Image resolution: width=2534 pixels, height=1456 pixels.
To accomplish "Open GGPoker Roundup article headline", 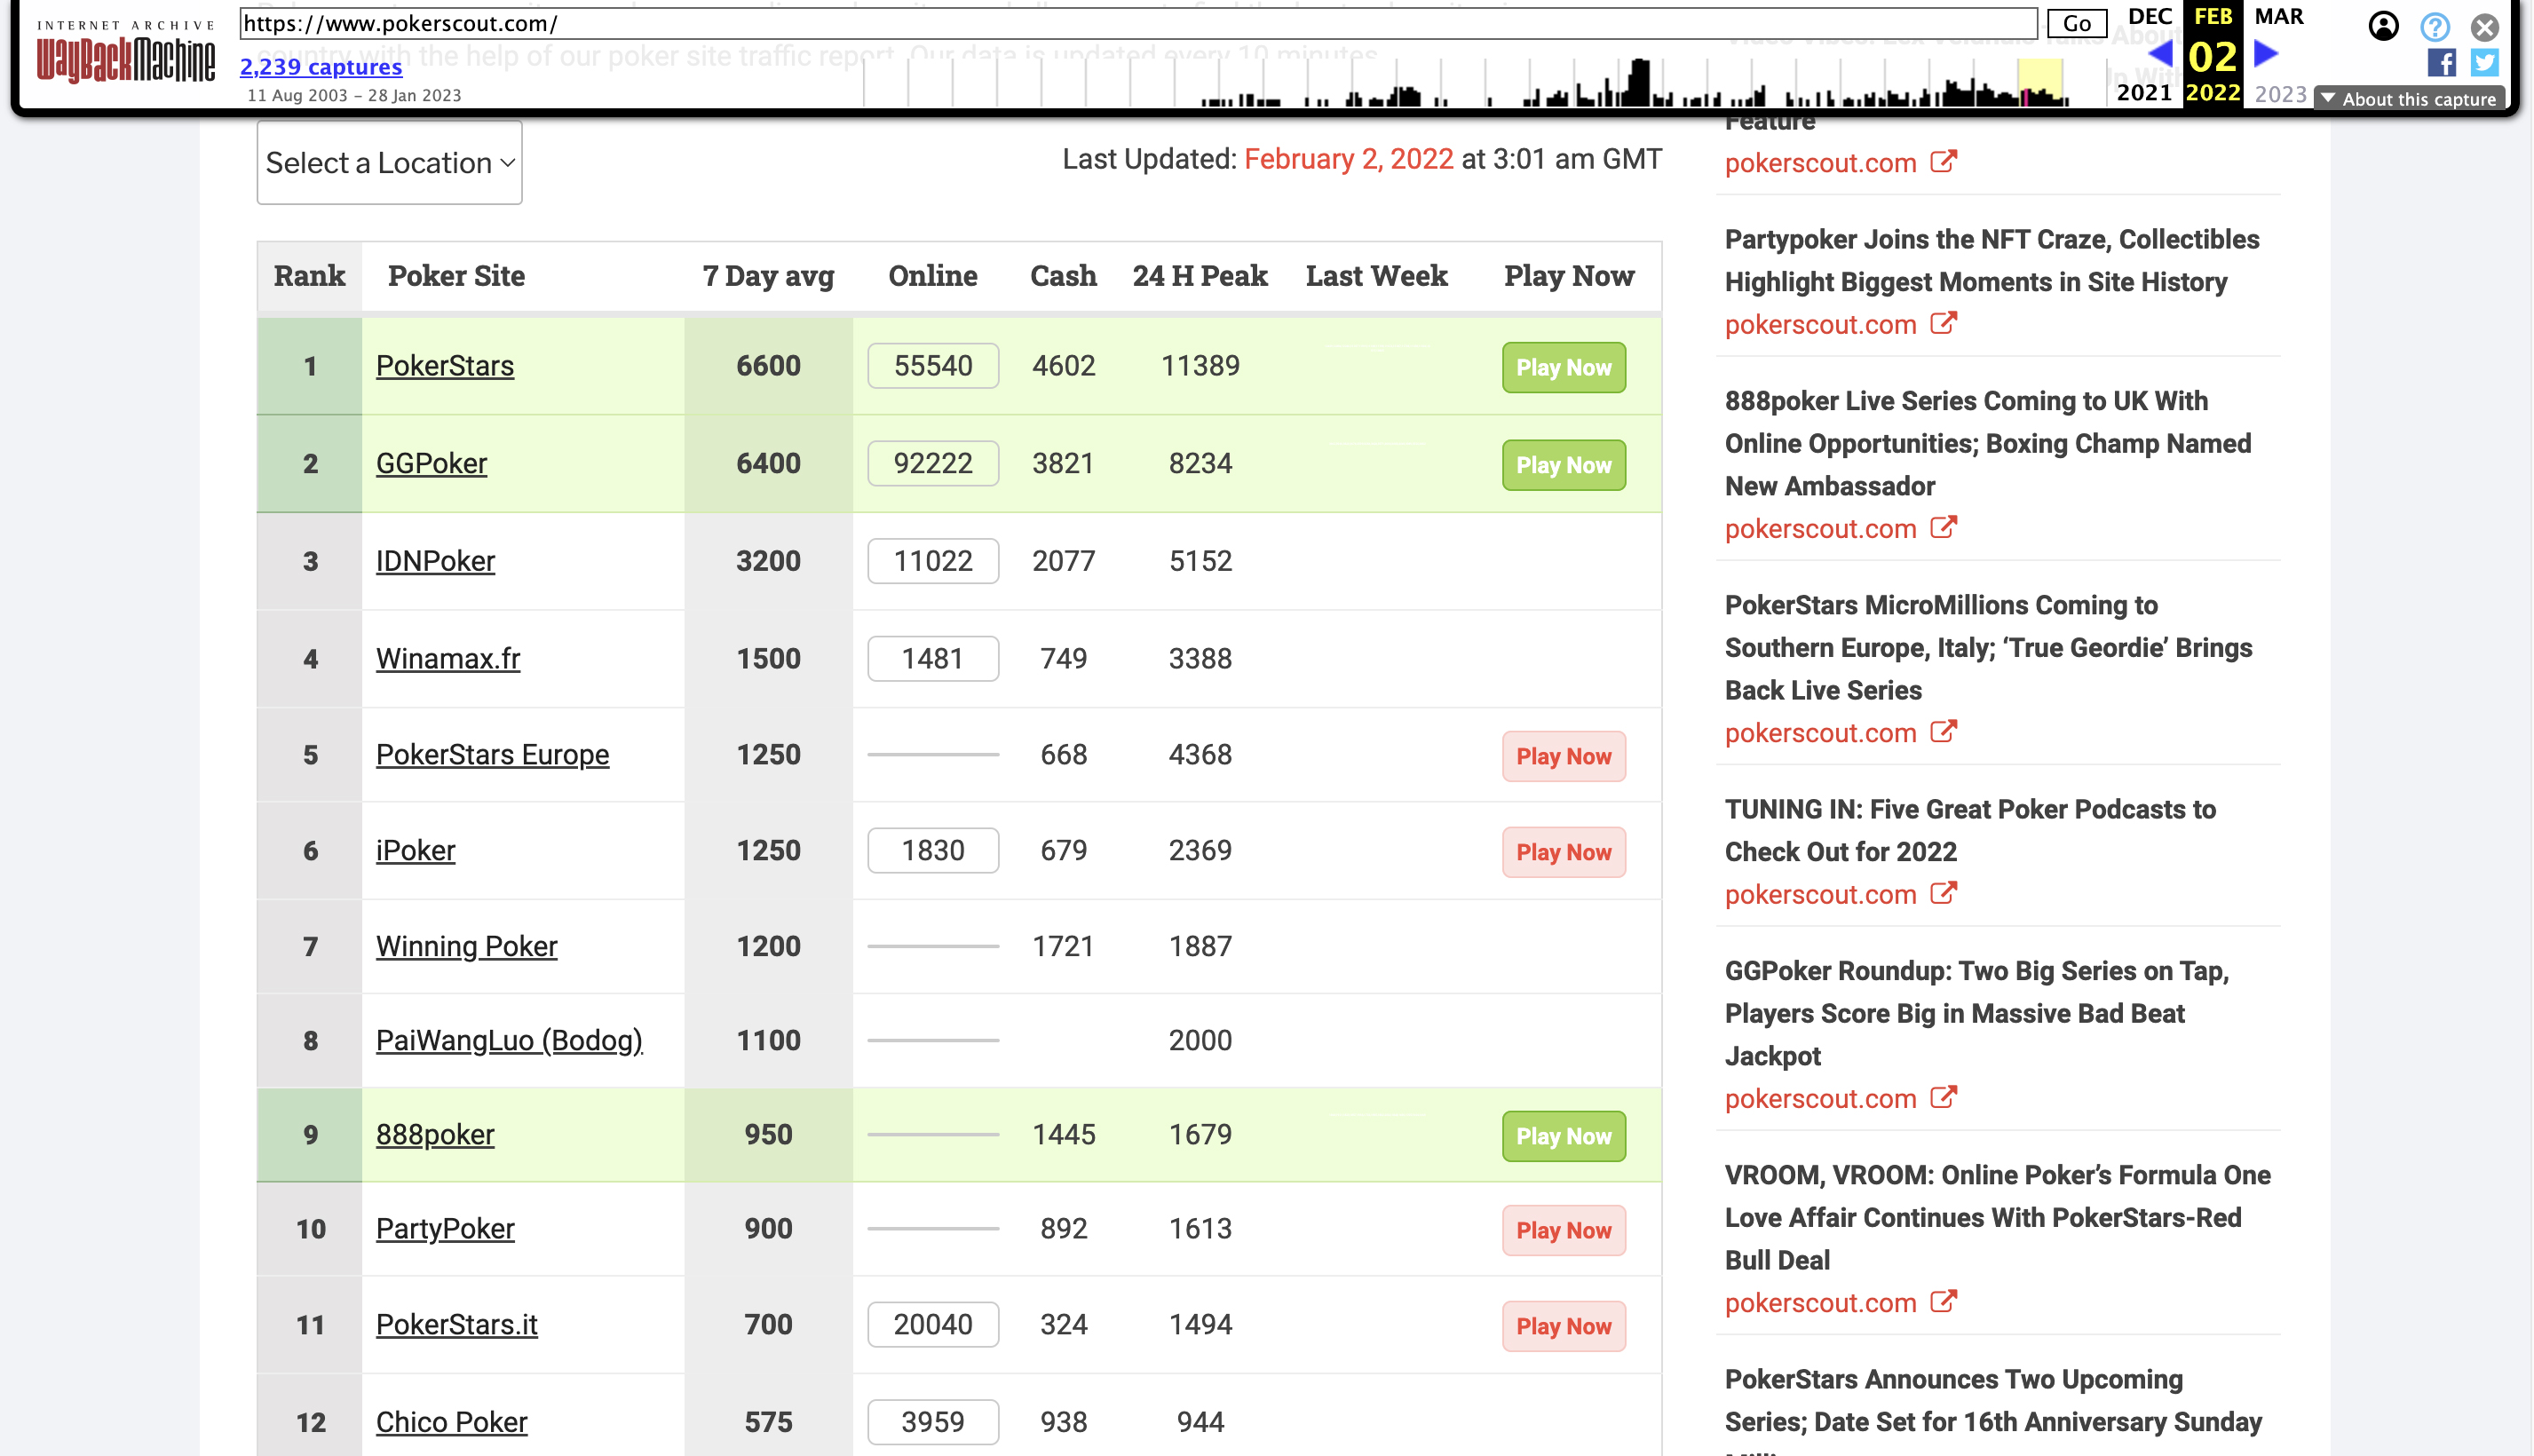I will click(x=1977, y=1013).
